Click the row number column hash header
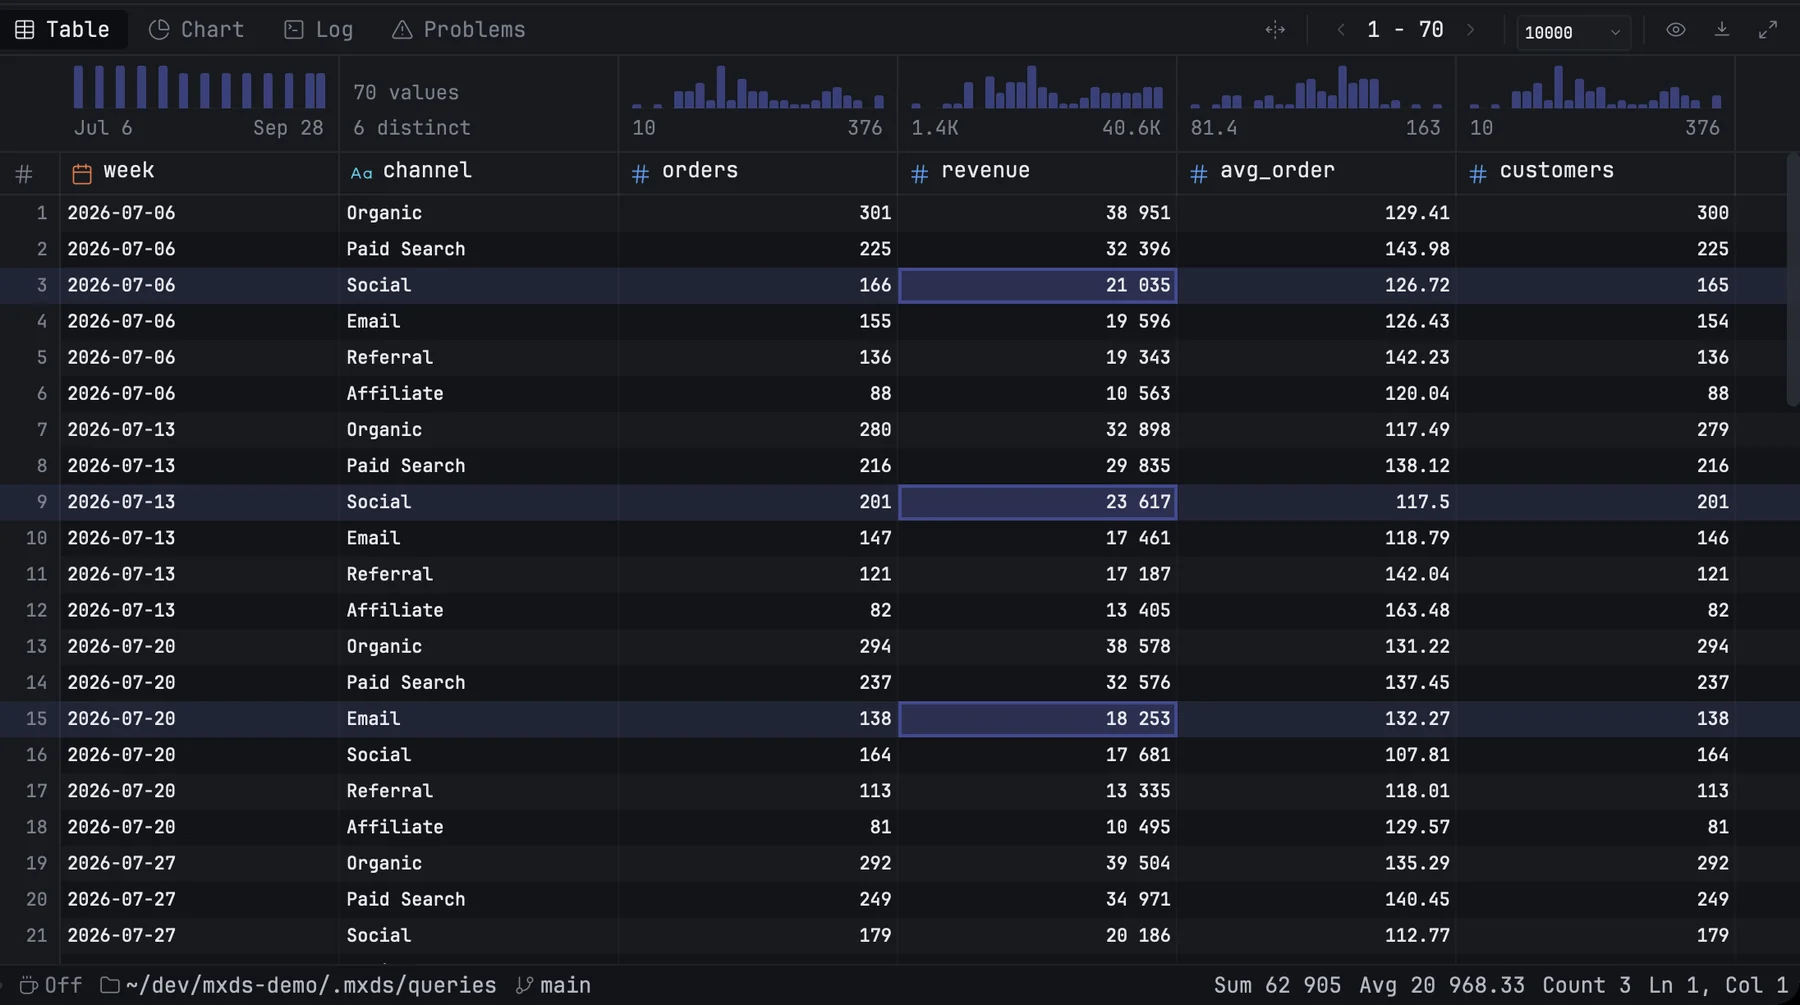This screenshot has width=1800, height=1005. [24, 174]
